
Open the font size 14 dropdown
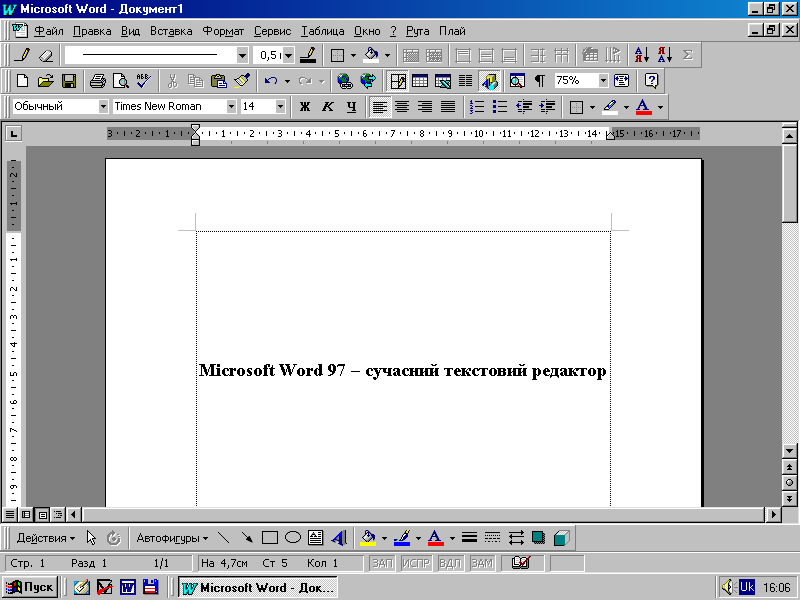pos(280,107)
